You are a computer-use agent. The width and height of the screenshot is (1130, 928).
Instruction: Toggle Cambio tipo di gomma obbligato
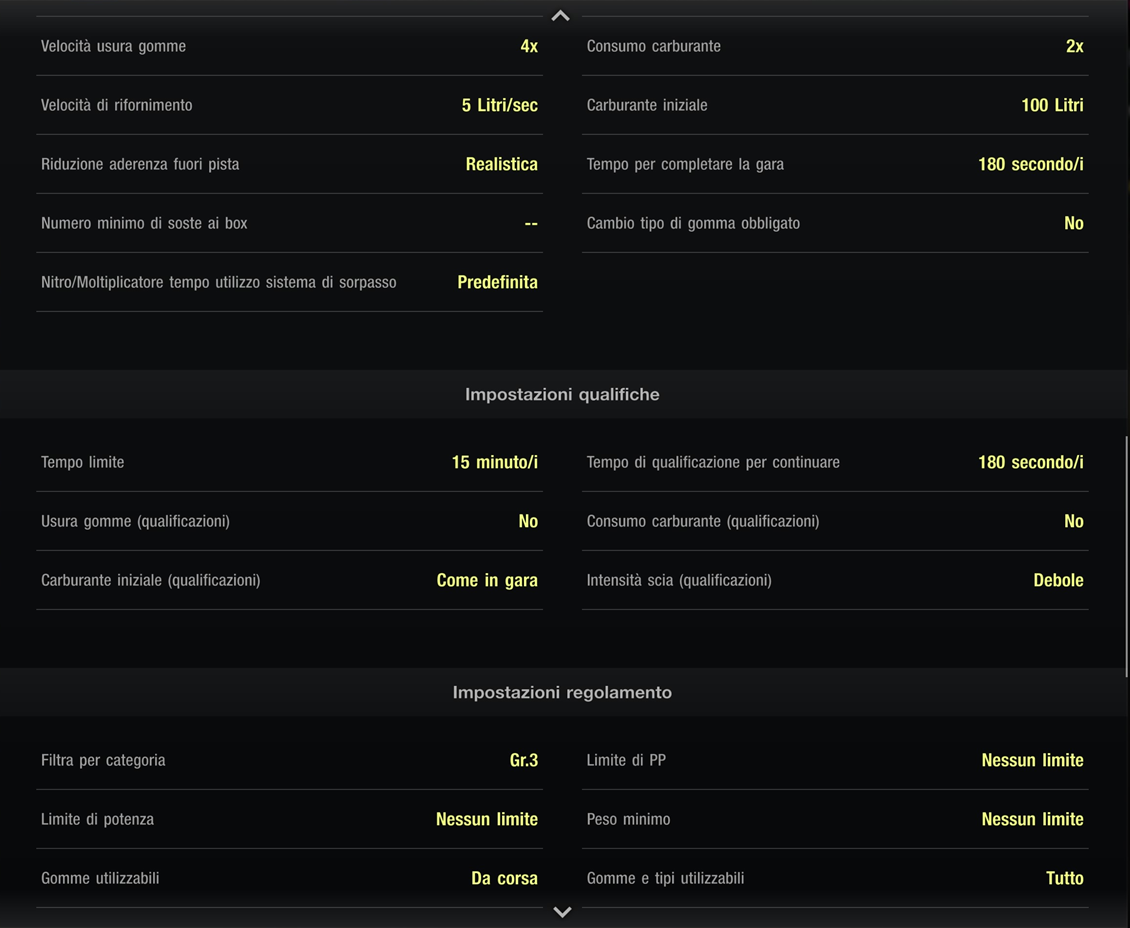[835, 223]
